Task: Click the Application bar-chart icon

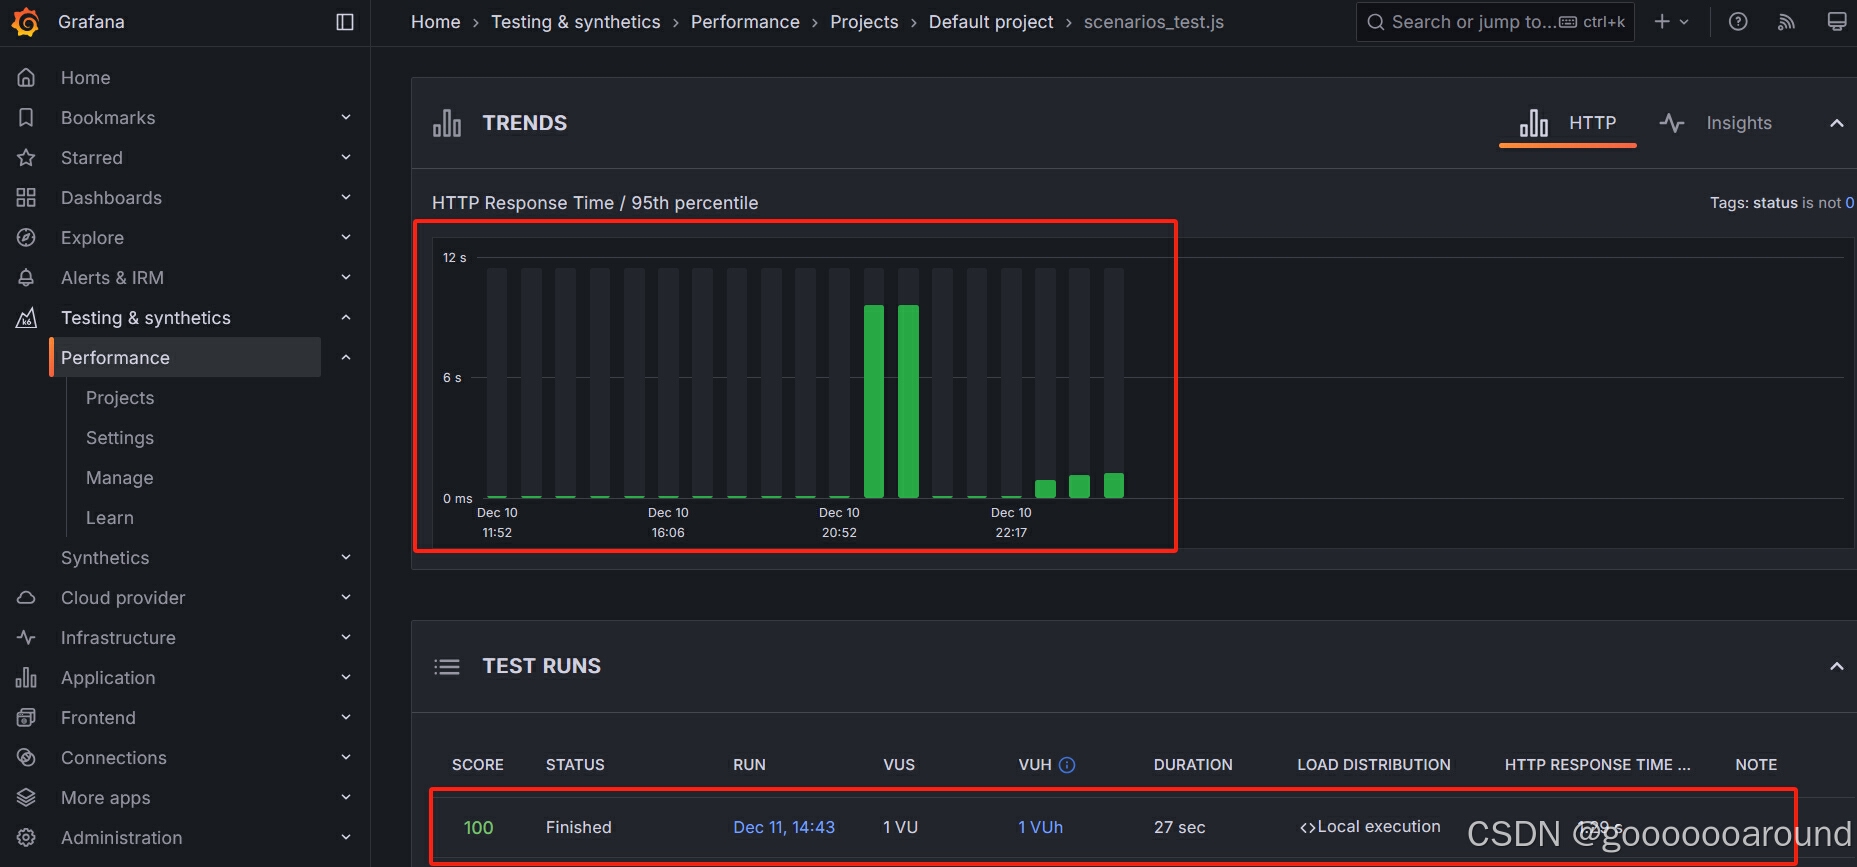Action: [27, 677]
